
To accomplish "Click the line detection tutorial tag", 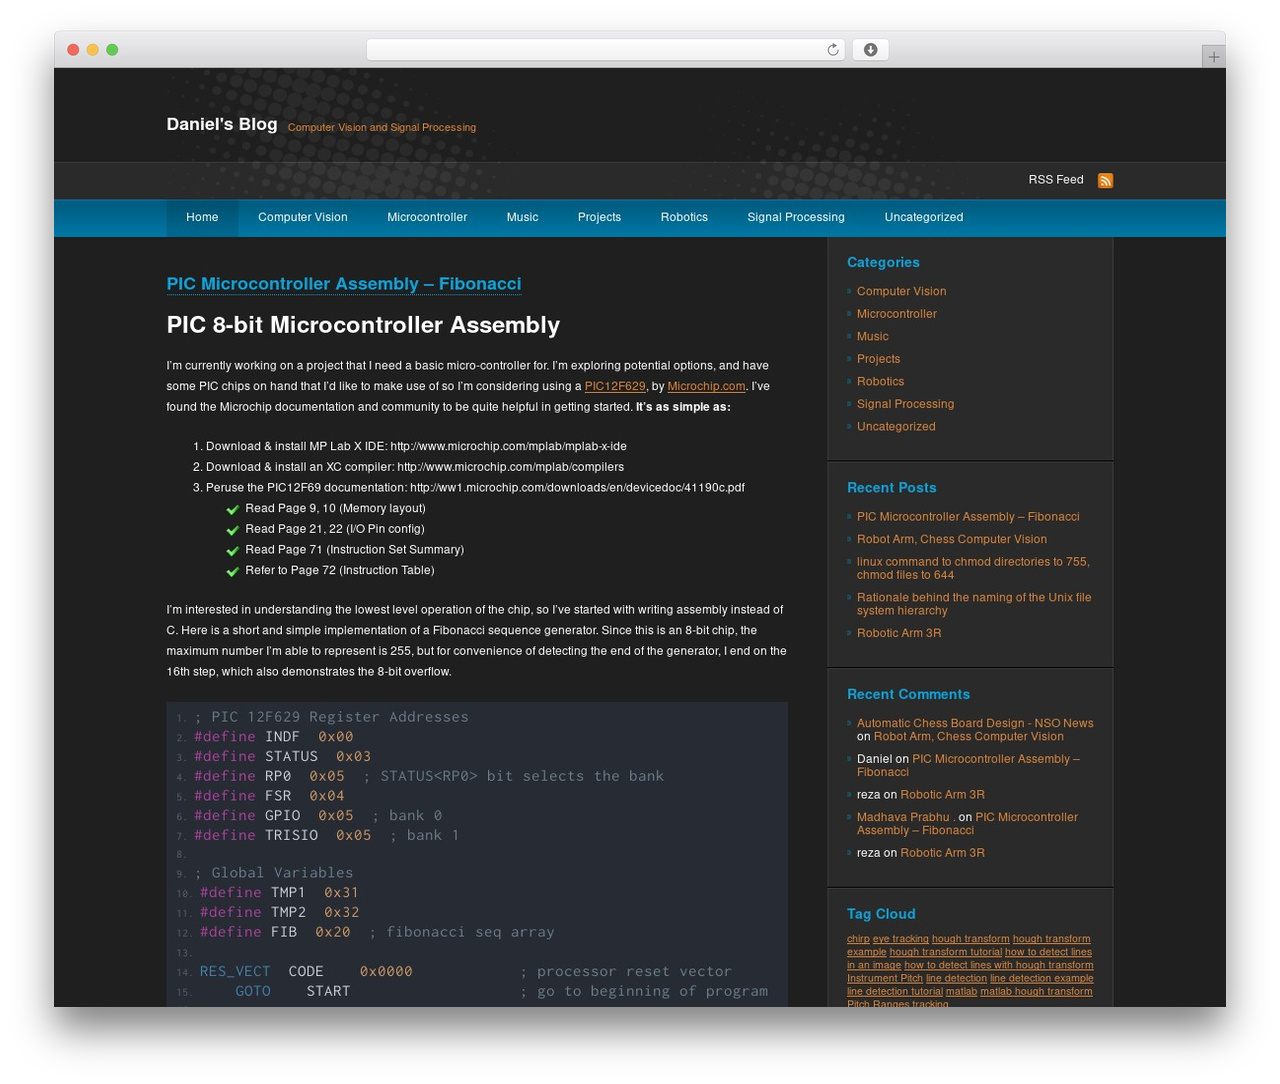I will (895, 991).
